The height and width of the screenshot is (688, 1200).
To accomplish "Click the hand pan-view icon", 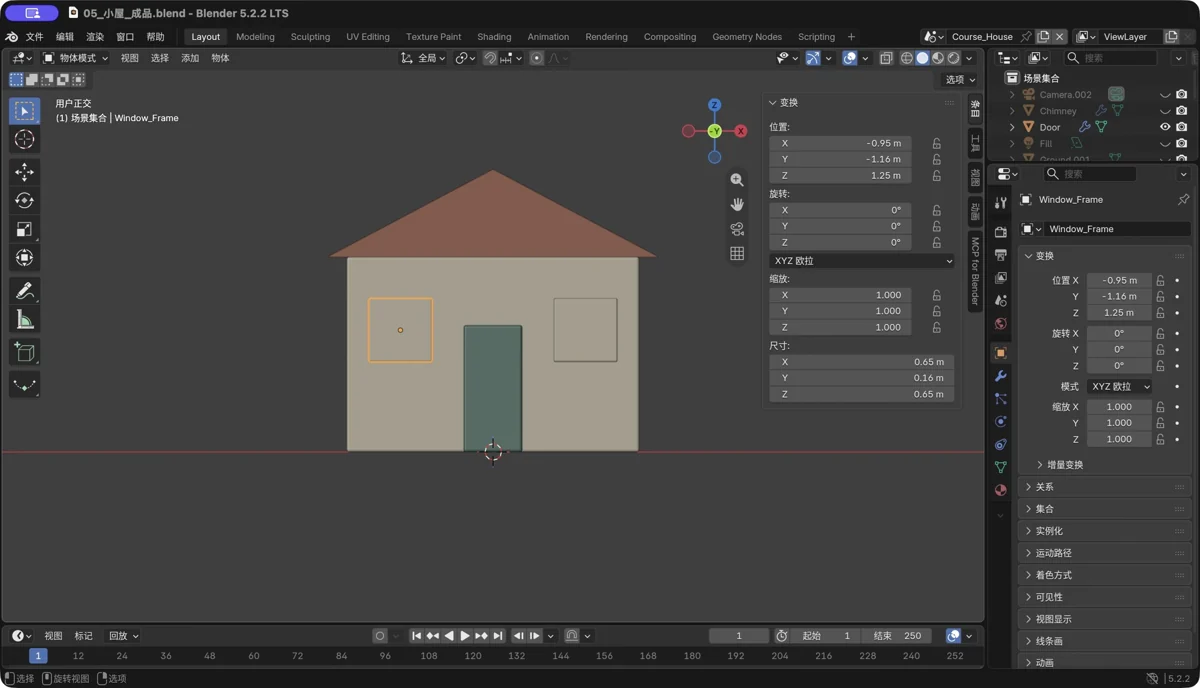I will [x=737, y=204].
